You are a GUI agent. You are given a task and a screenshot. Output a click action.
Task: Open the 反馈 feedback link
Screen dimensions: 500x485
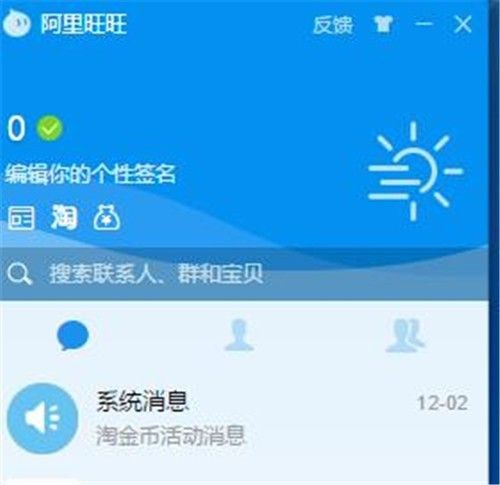[x=333, y=25]
